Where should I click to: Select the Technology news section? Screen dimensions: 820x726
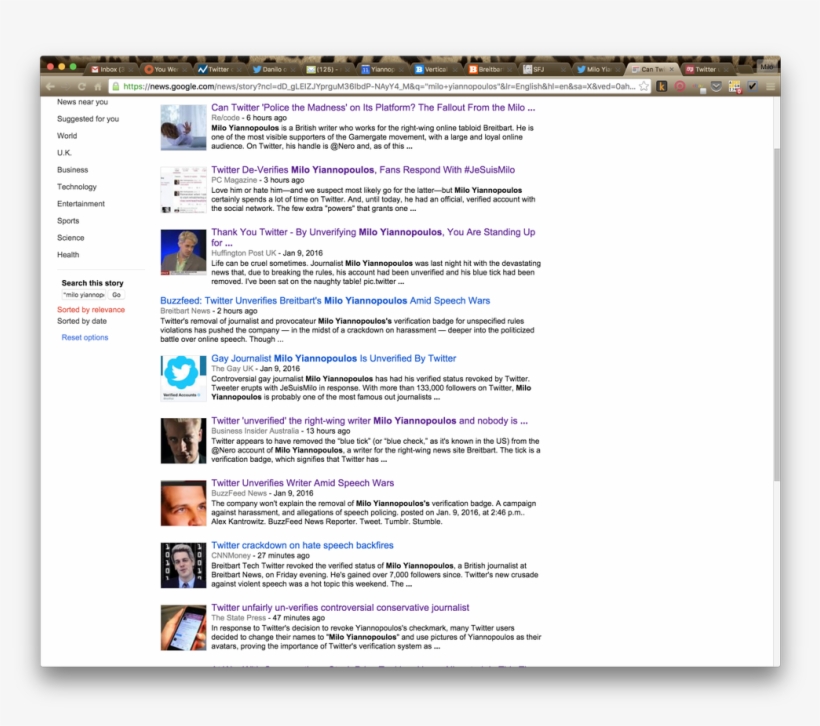[77, 187]
